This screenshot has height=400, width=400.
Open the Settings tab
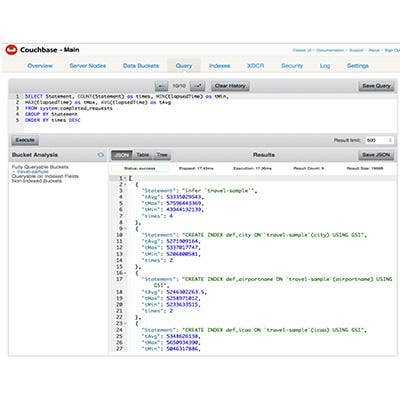pyautogui.click(x=358, y=66)
